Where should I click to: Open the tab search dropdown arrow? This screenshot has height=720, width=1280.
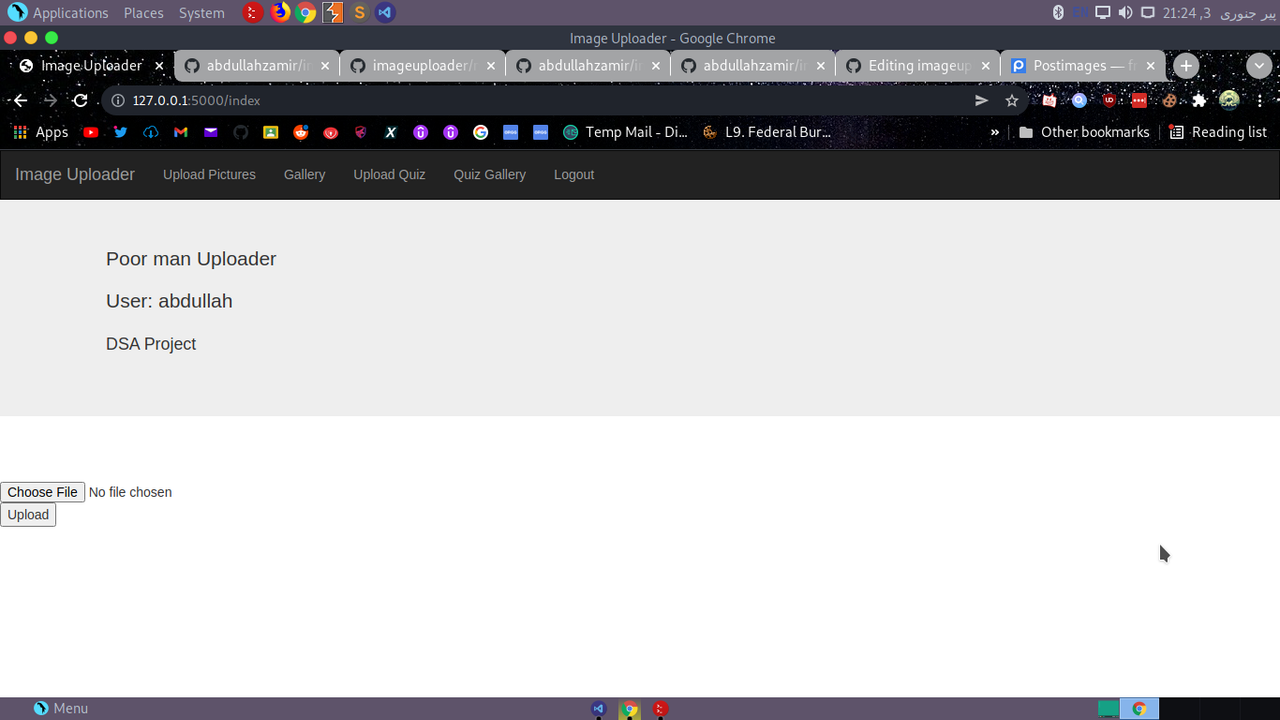pos(1259,66)
